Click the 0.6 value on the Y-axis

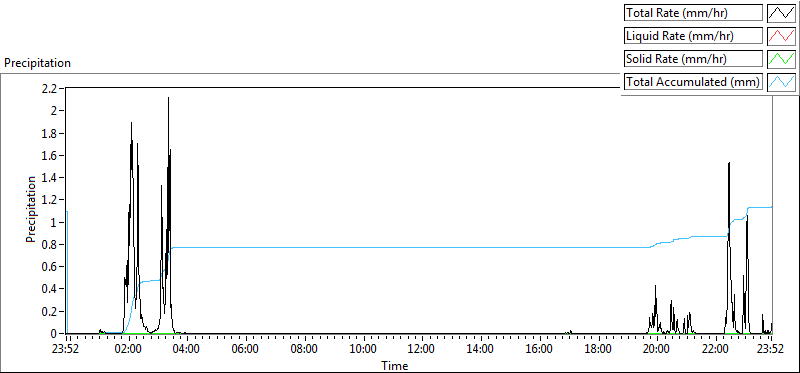[50, 267]
